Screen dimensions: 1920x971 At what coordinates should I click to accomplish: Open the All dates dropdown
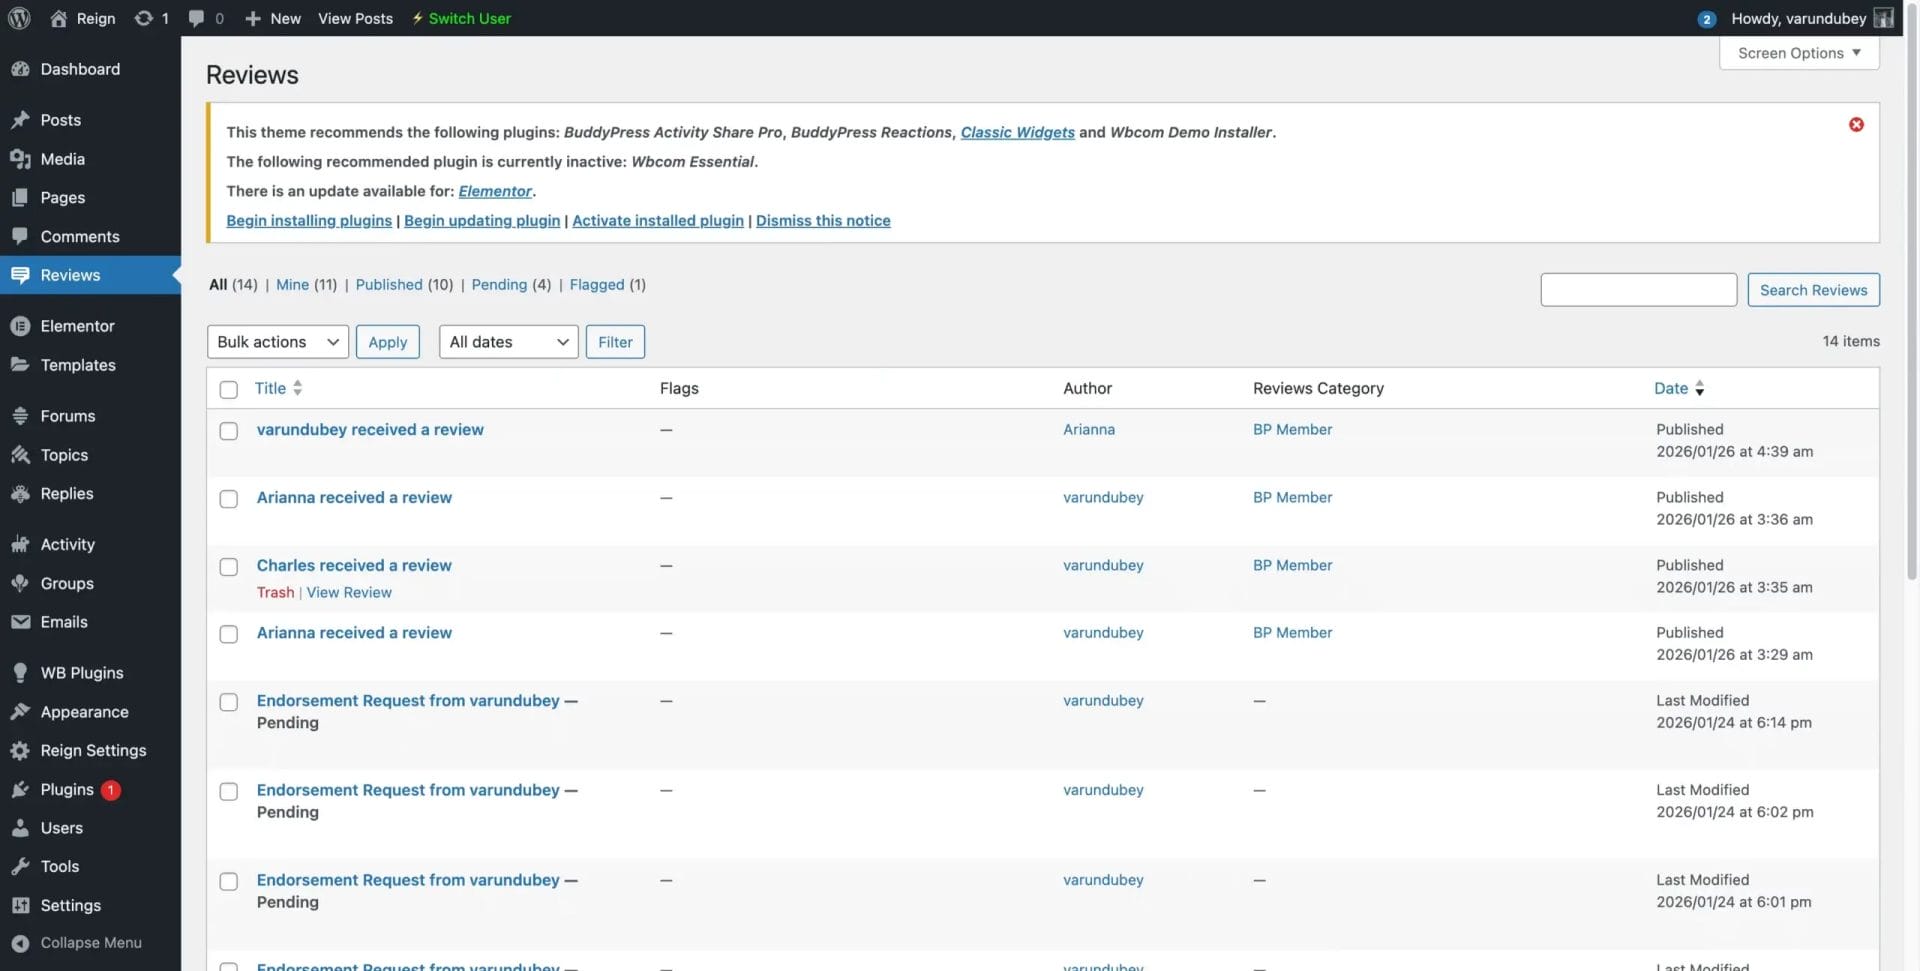507,341
